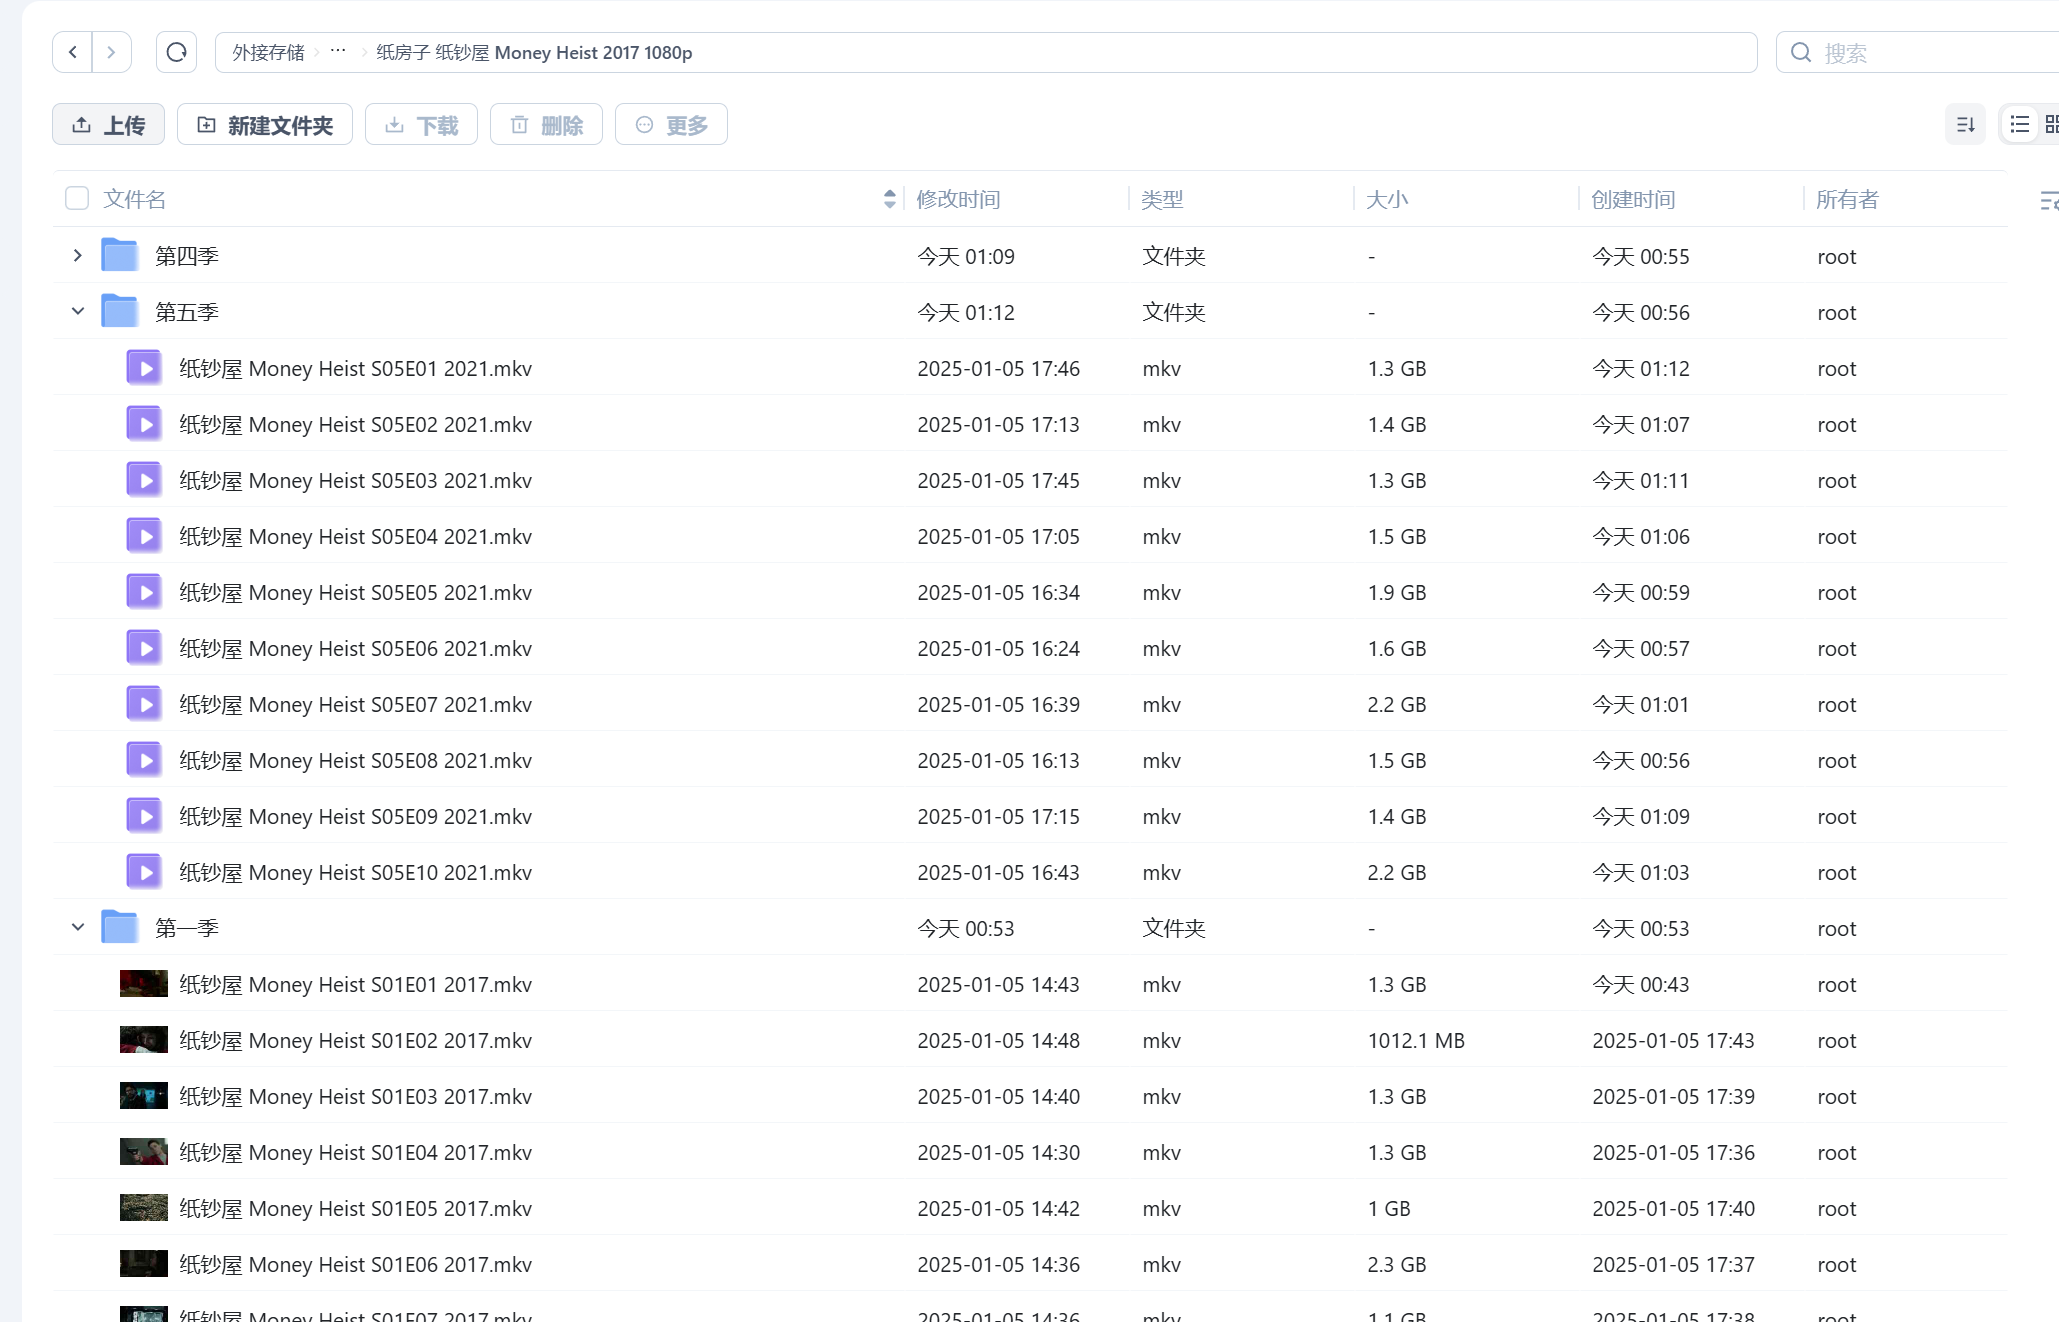
Task: Sort by 所有者 column header
Action: tap(1847, 199)
